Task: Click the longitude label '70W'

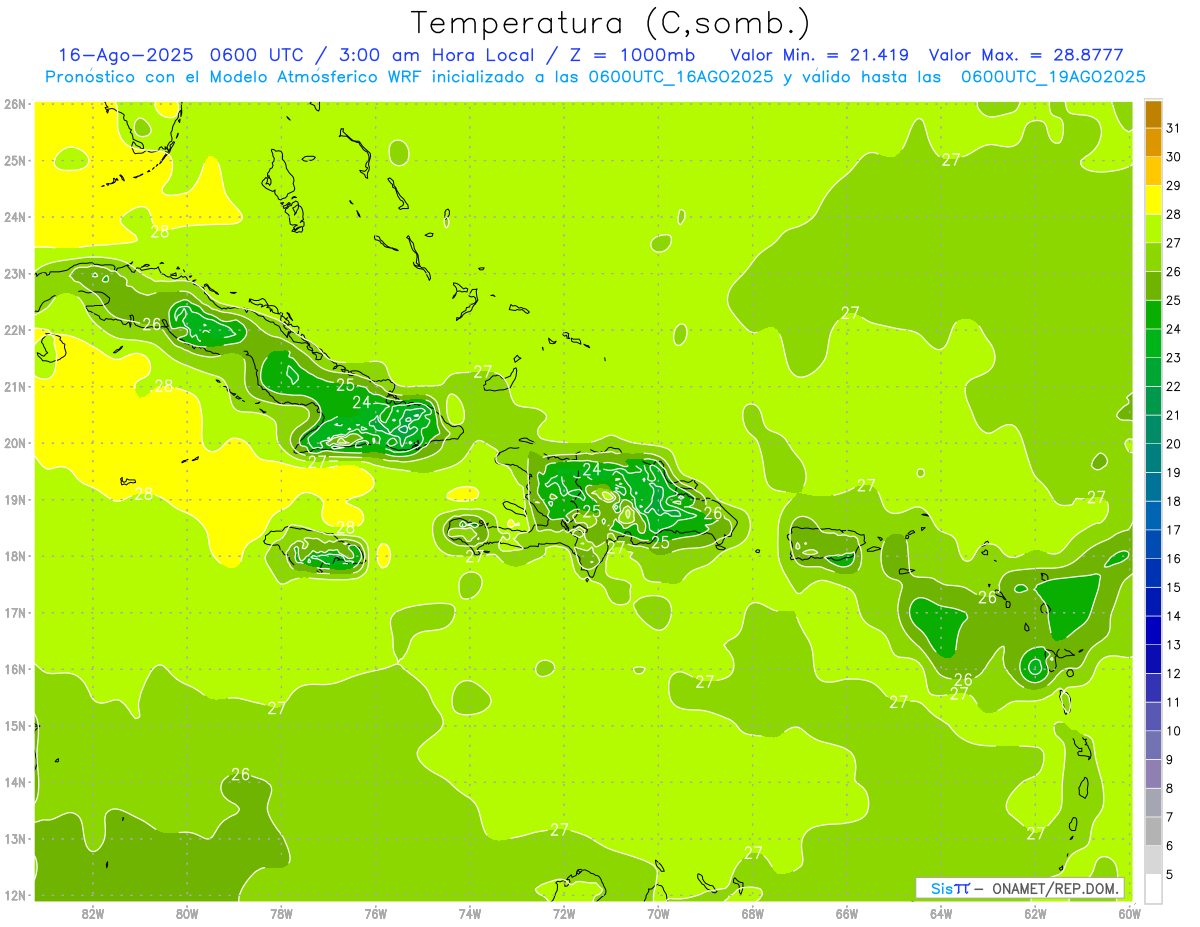Action: tap(658, 913)
